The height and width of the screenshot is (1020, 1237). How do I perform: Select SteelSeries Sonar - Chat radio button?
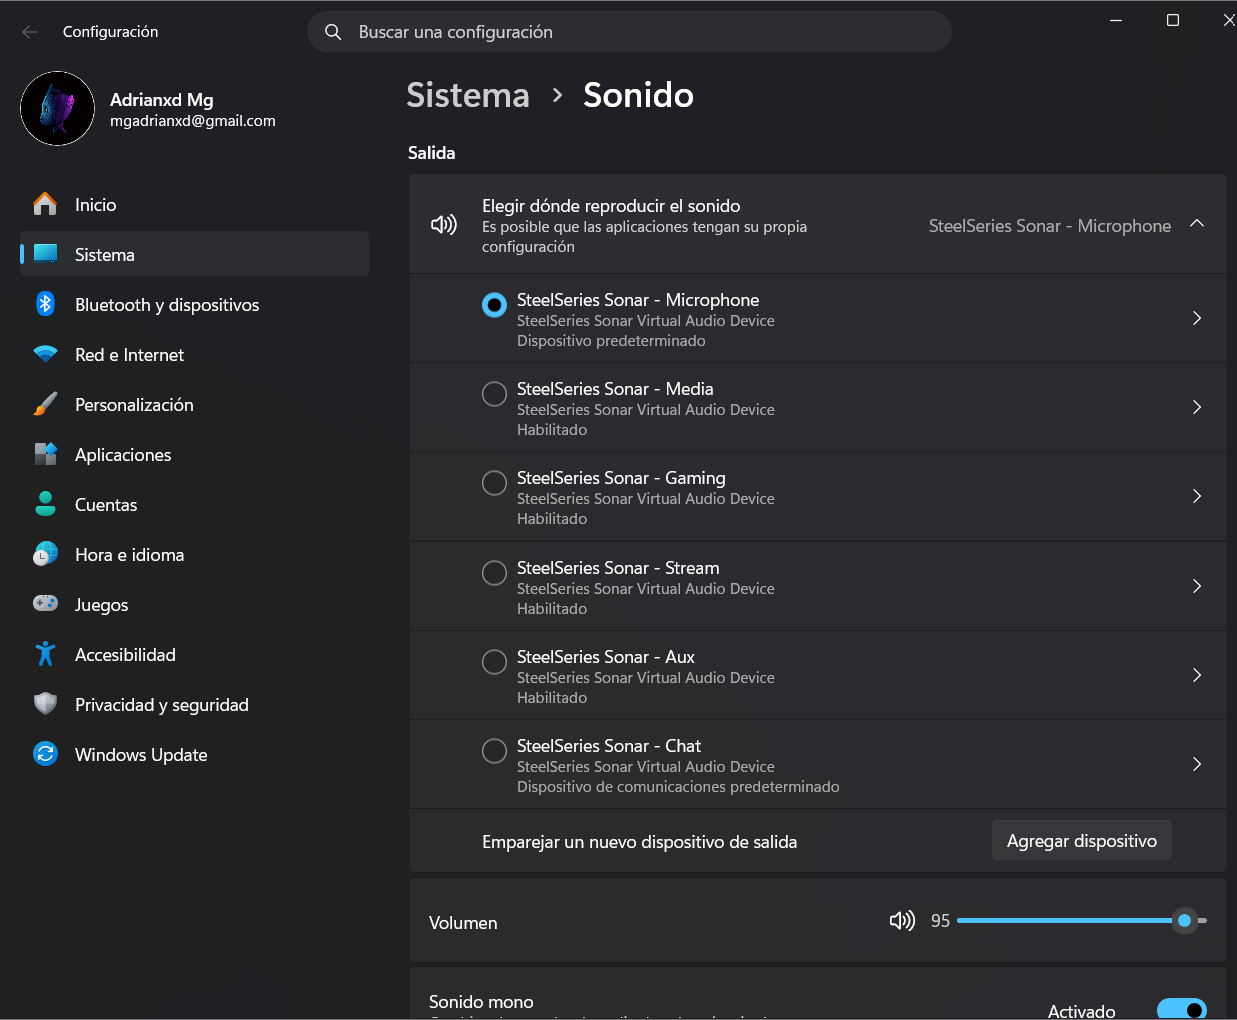(x=494, y=751)
